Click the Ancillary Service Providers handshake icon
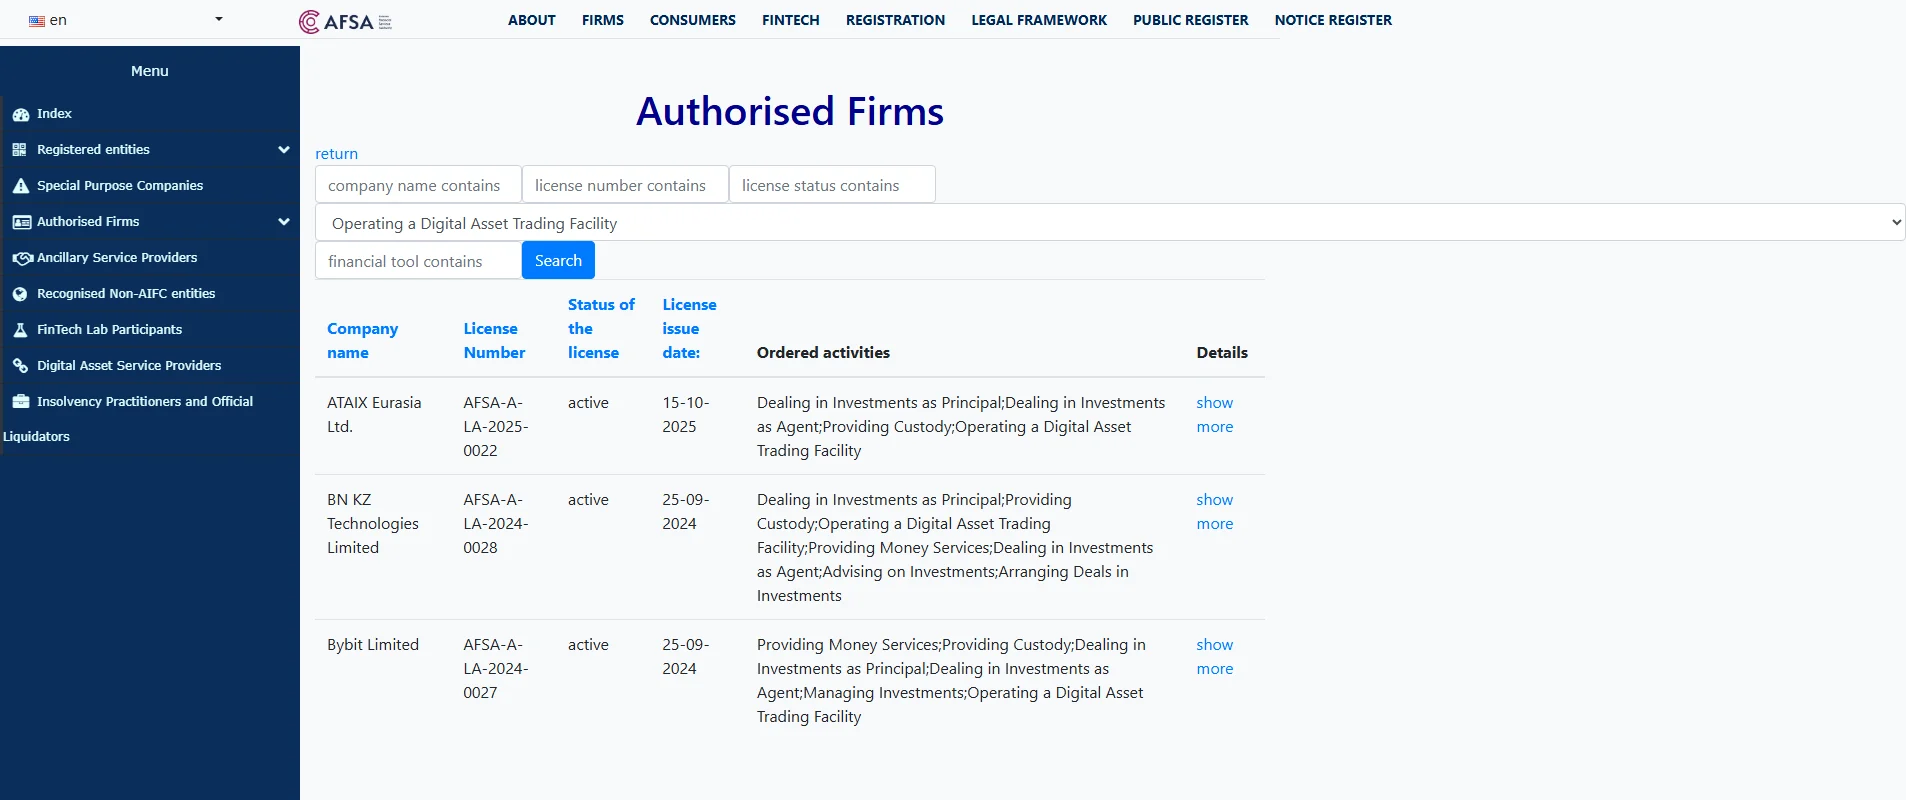The image size is (1906, 800). pos(22,258)
